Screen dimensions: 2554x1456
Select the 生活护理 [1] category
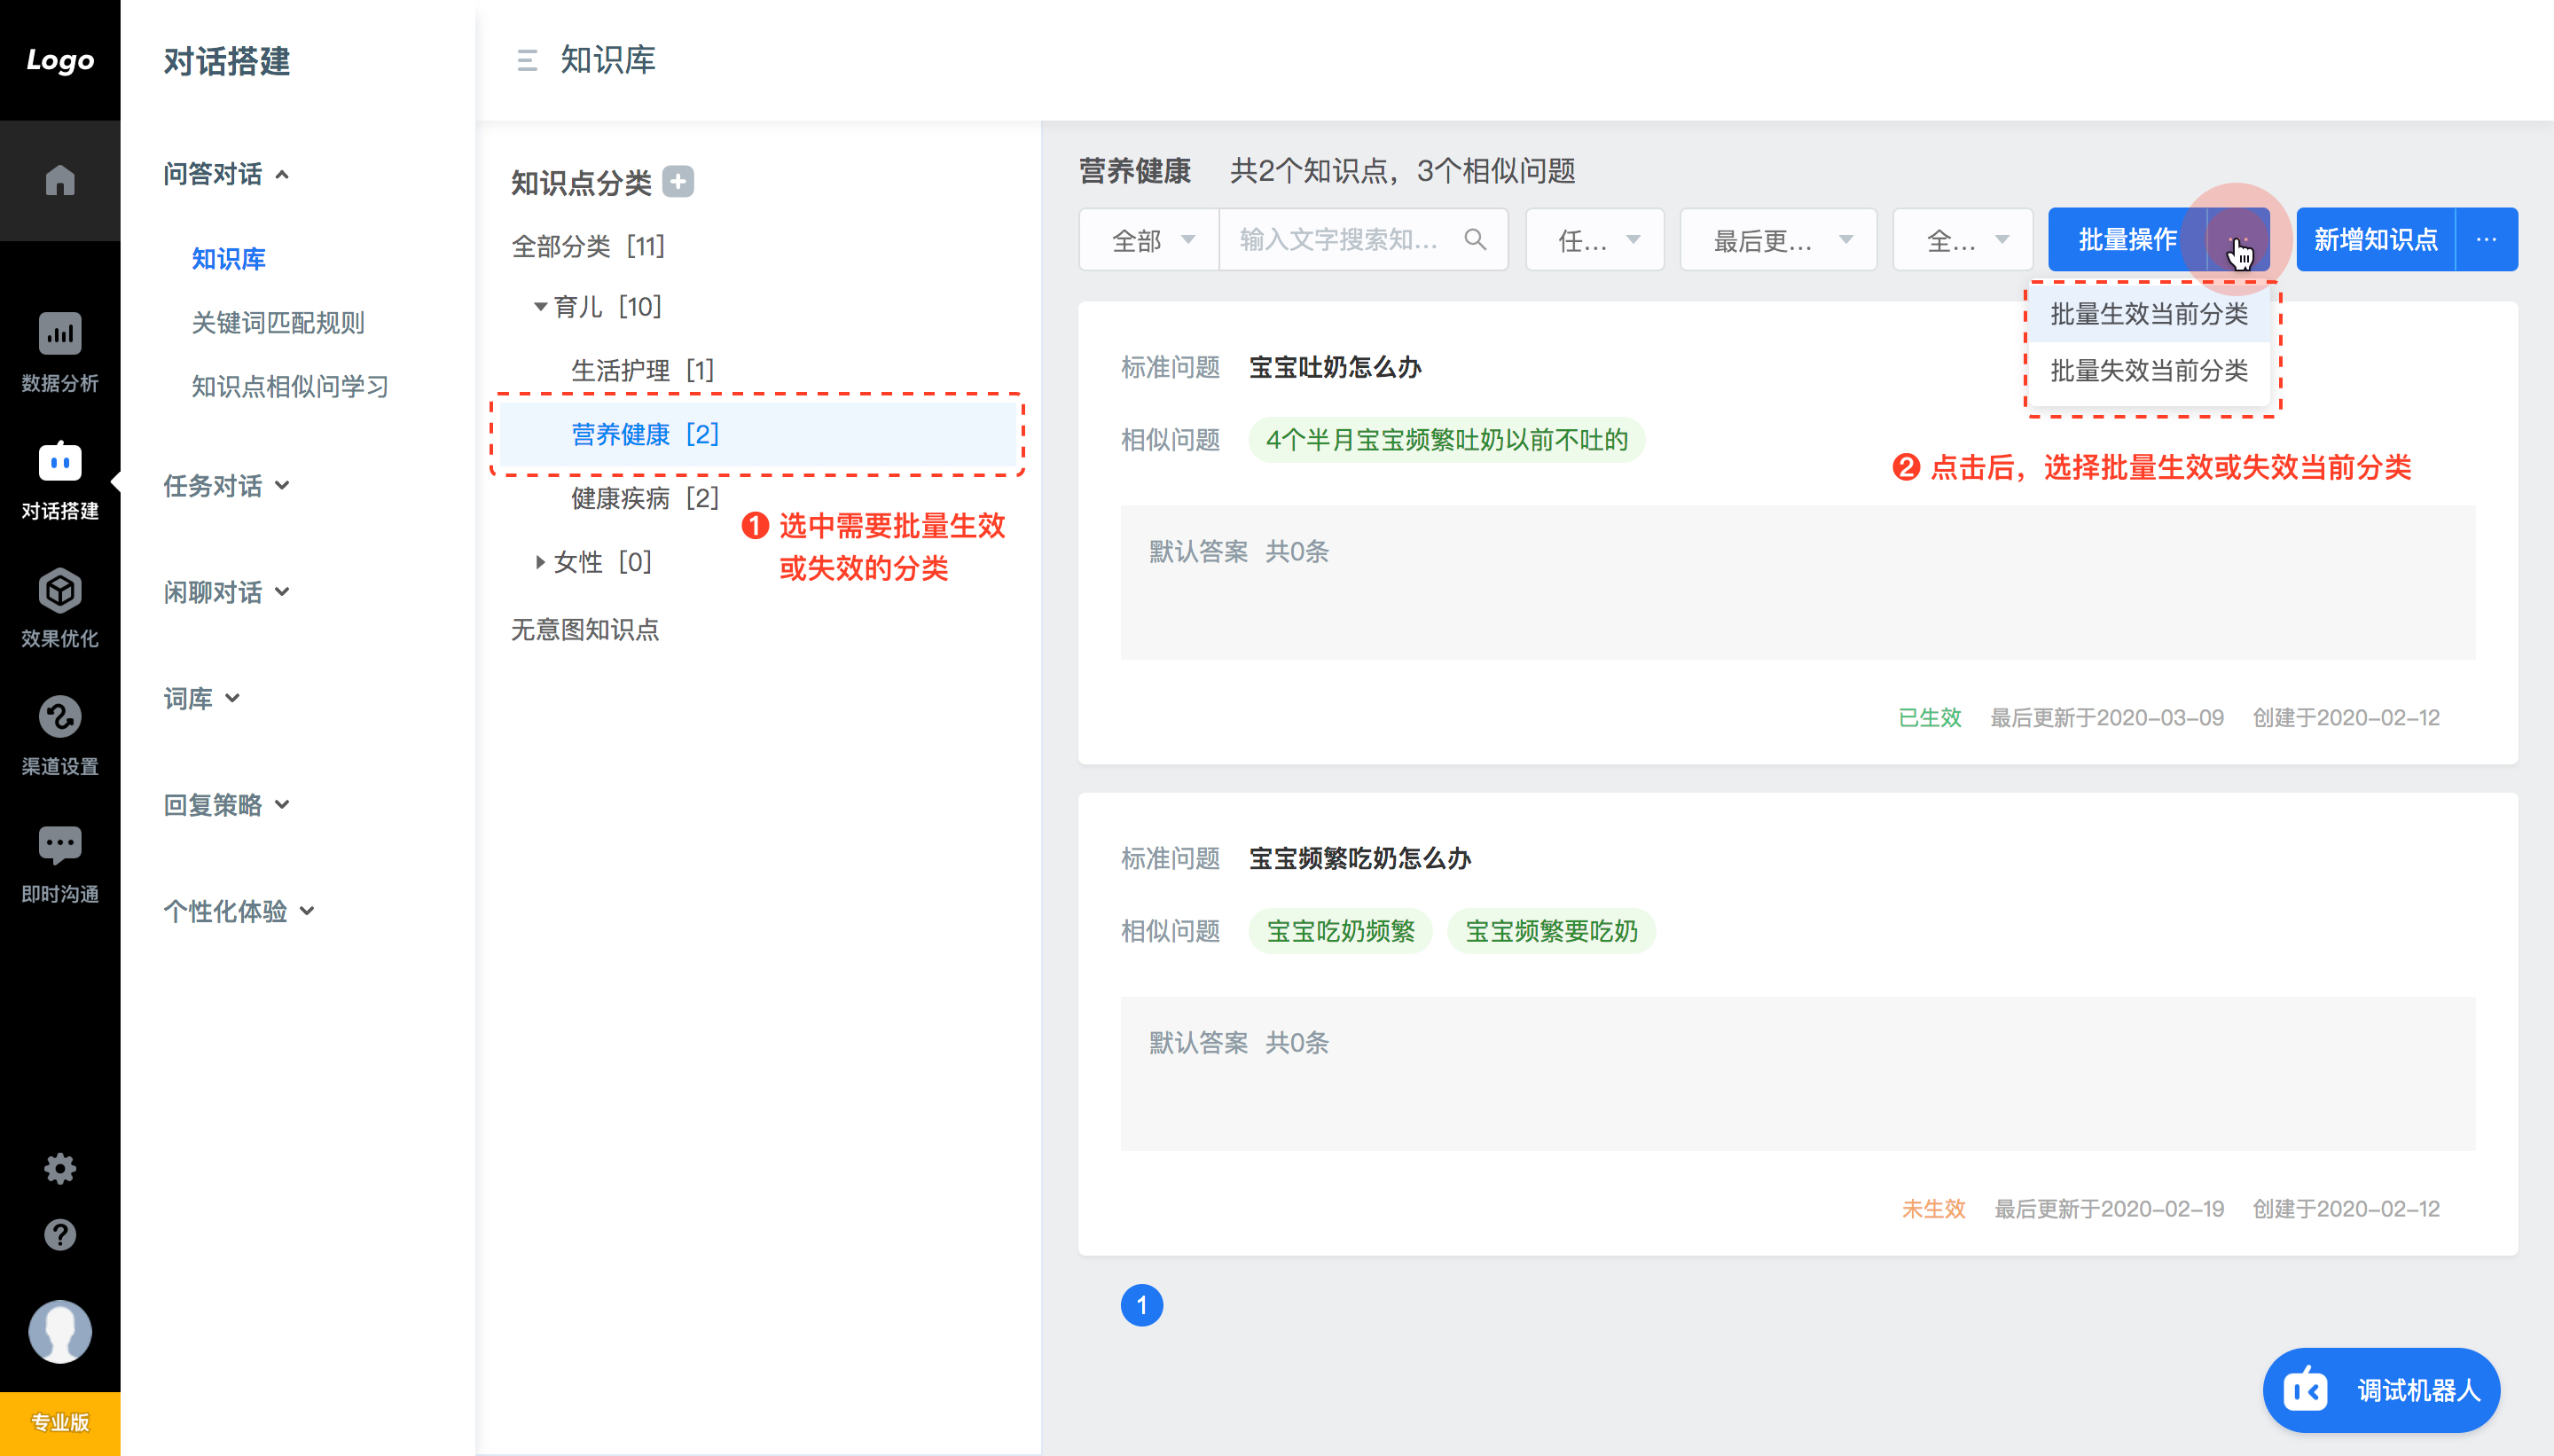pyautogui.click(x=642, y=370)
